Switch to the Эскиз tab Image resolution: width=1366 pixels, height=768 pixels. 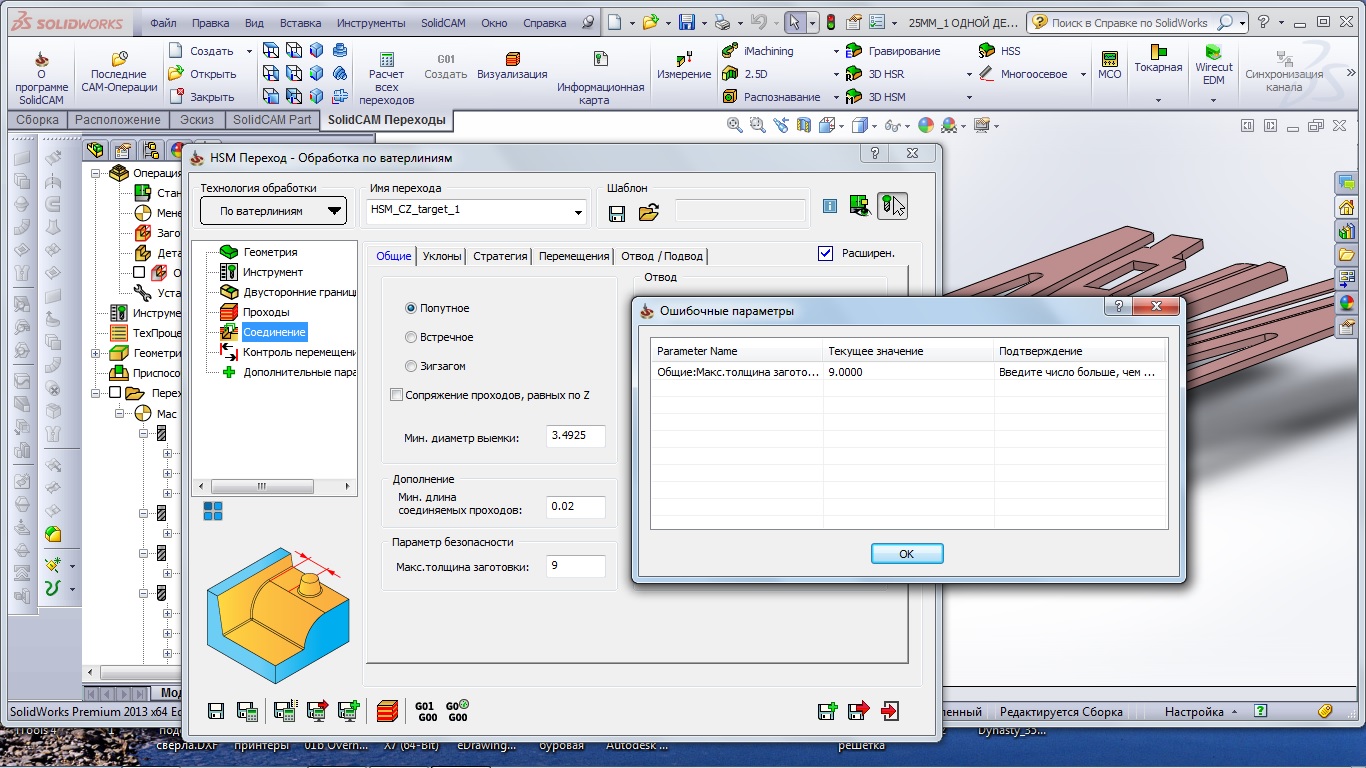pos(197,120)
